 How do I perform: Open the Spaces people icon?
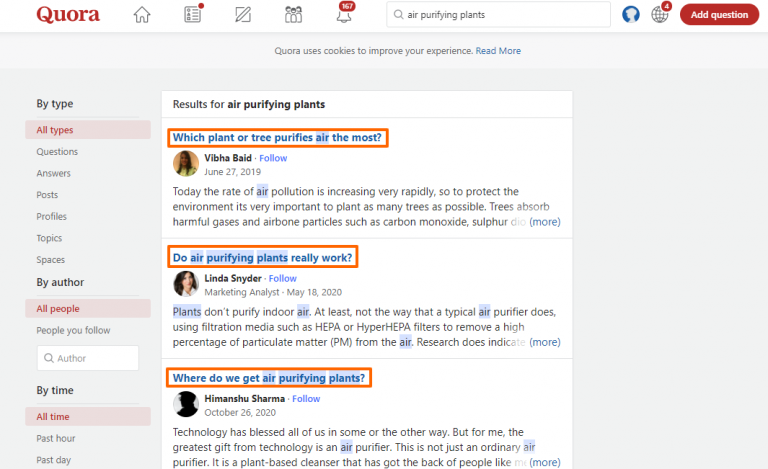tap(293, 15)
